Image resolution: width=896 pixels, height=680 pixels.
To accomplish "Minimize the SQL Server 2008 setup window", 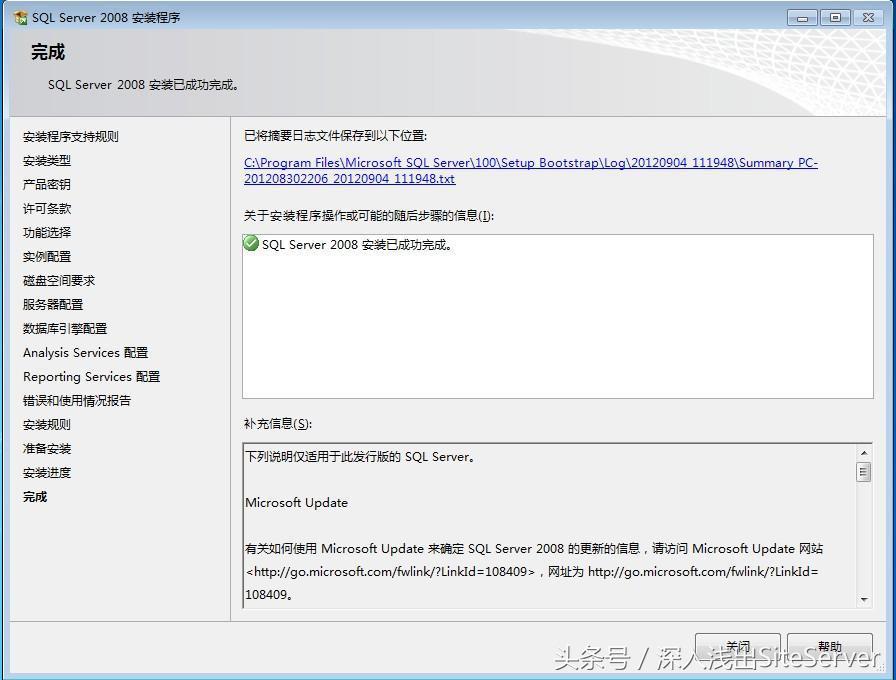I will [802, 18].
